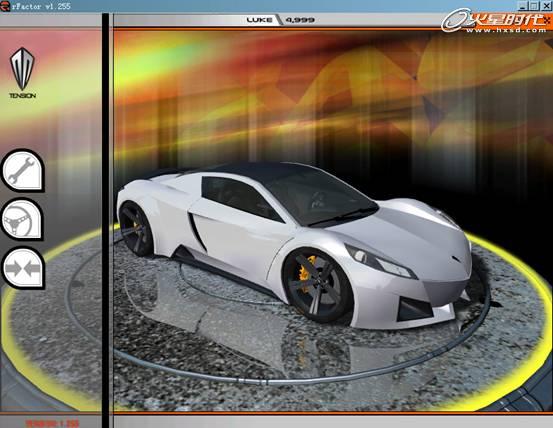Click the LUKE player name
Image resolution: width=553 pixels, height=428 pixels.
click(259, 20)
